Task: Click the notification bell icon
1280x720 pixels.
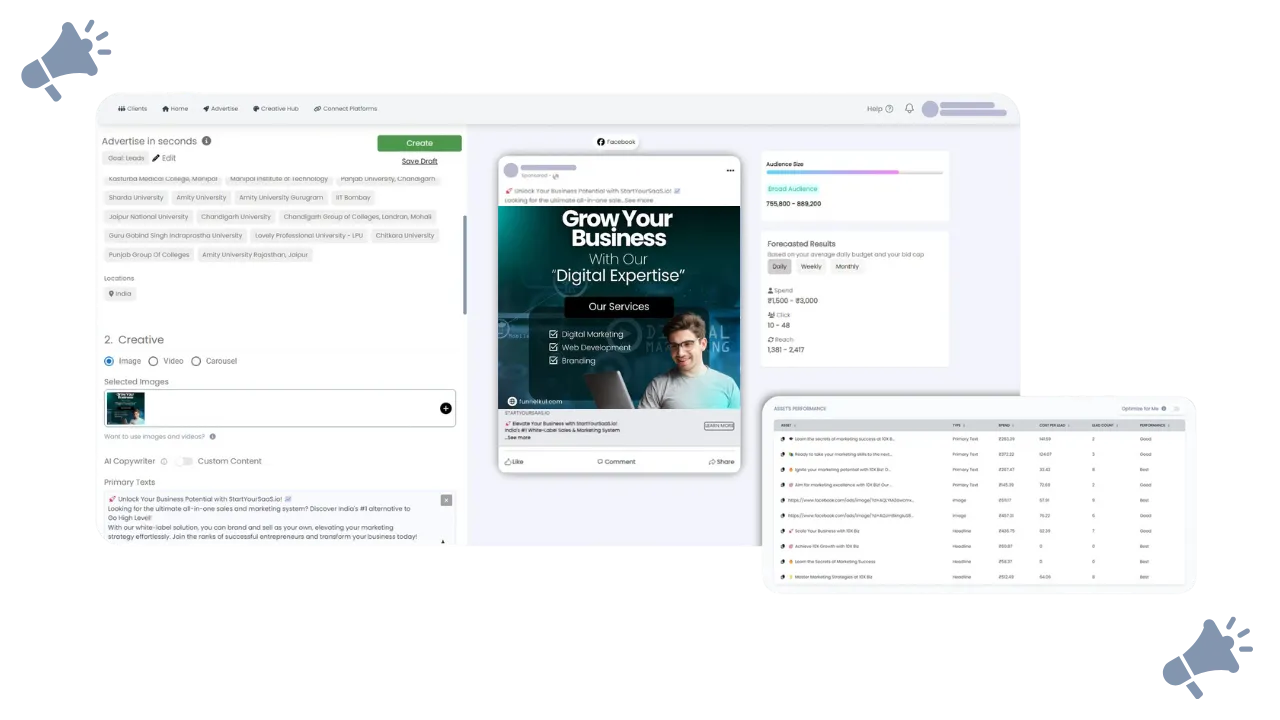Action: click(x=909, y=109)
